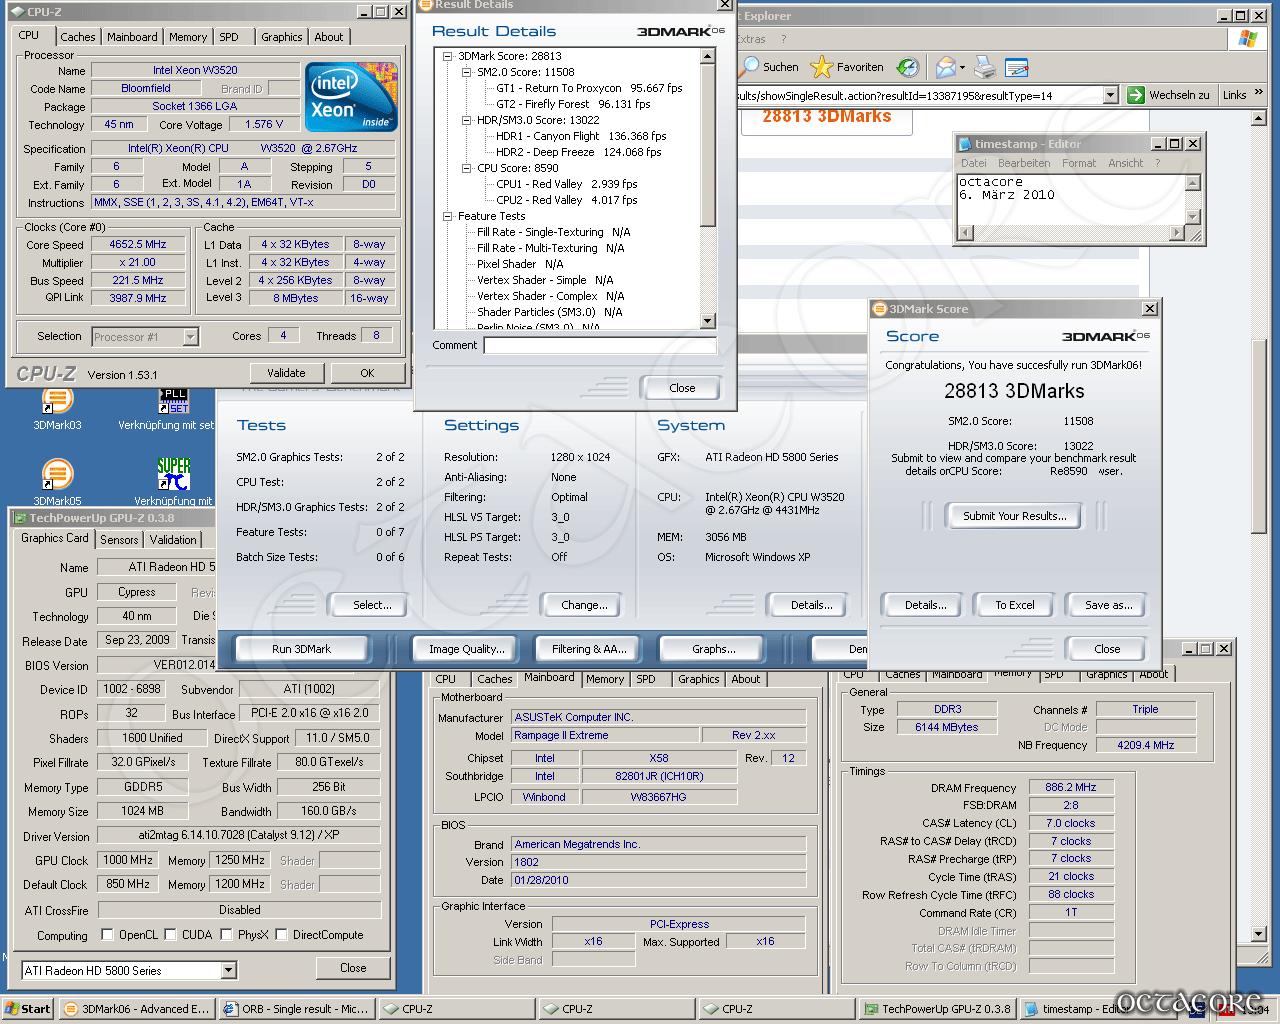Switch to SPD tab in top CPU-Z window
This screenshot has width=1280, height=1024.
point(229,37)
